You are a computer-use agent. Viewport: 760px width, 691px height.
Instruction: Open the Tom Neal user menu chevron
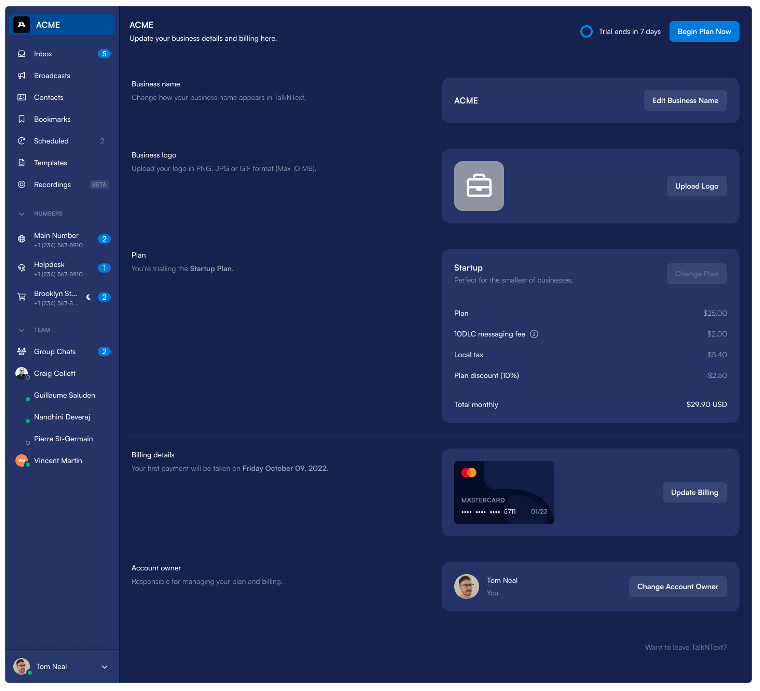click(x=104, y=667)
